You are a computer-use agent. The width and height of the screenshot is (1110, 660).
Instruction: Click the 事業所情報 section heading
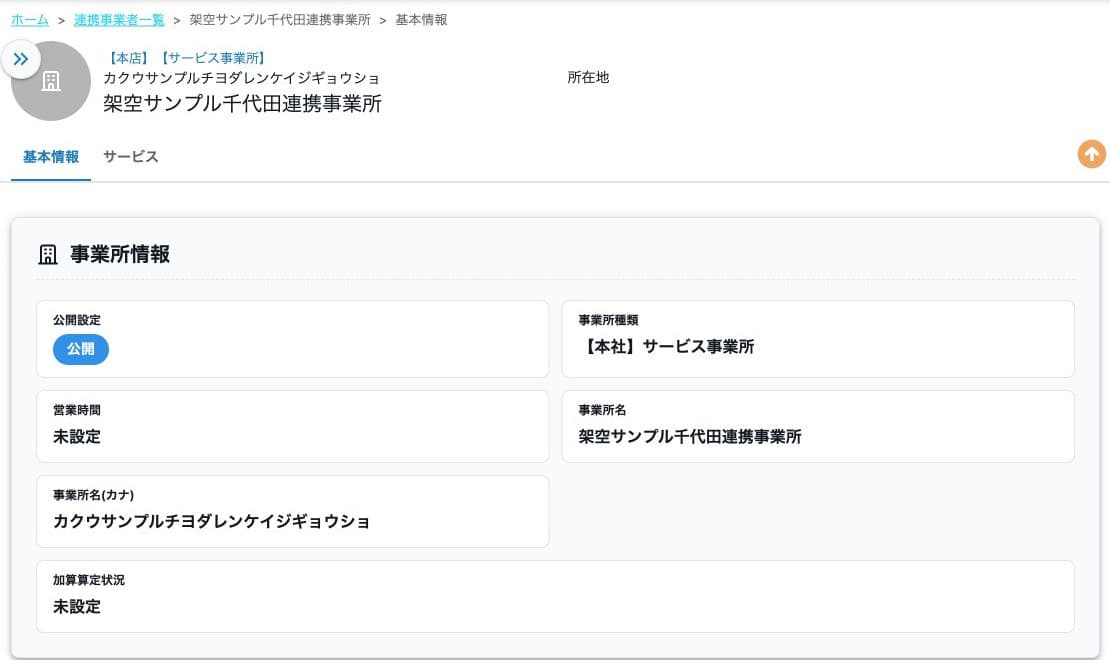(120, 254)
